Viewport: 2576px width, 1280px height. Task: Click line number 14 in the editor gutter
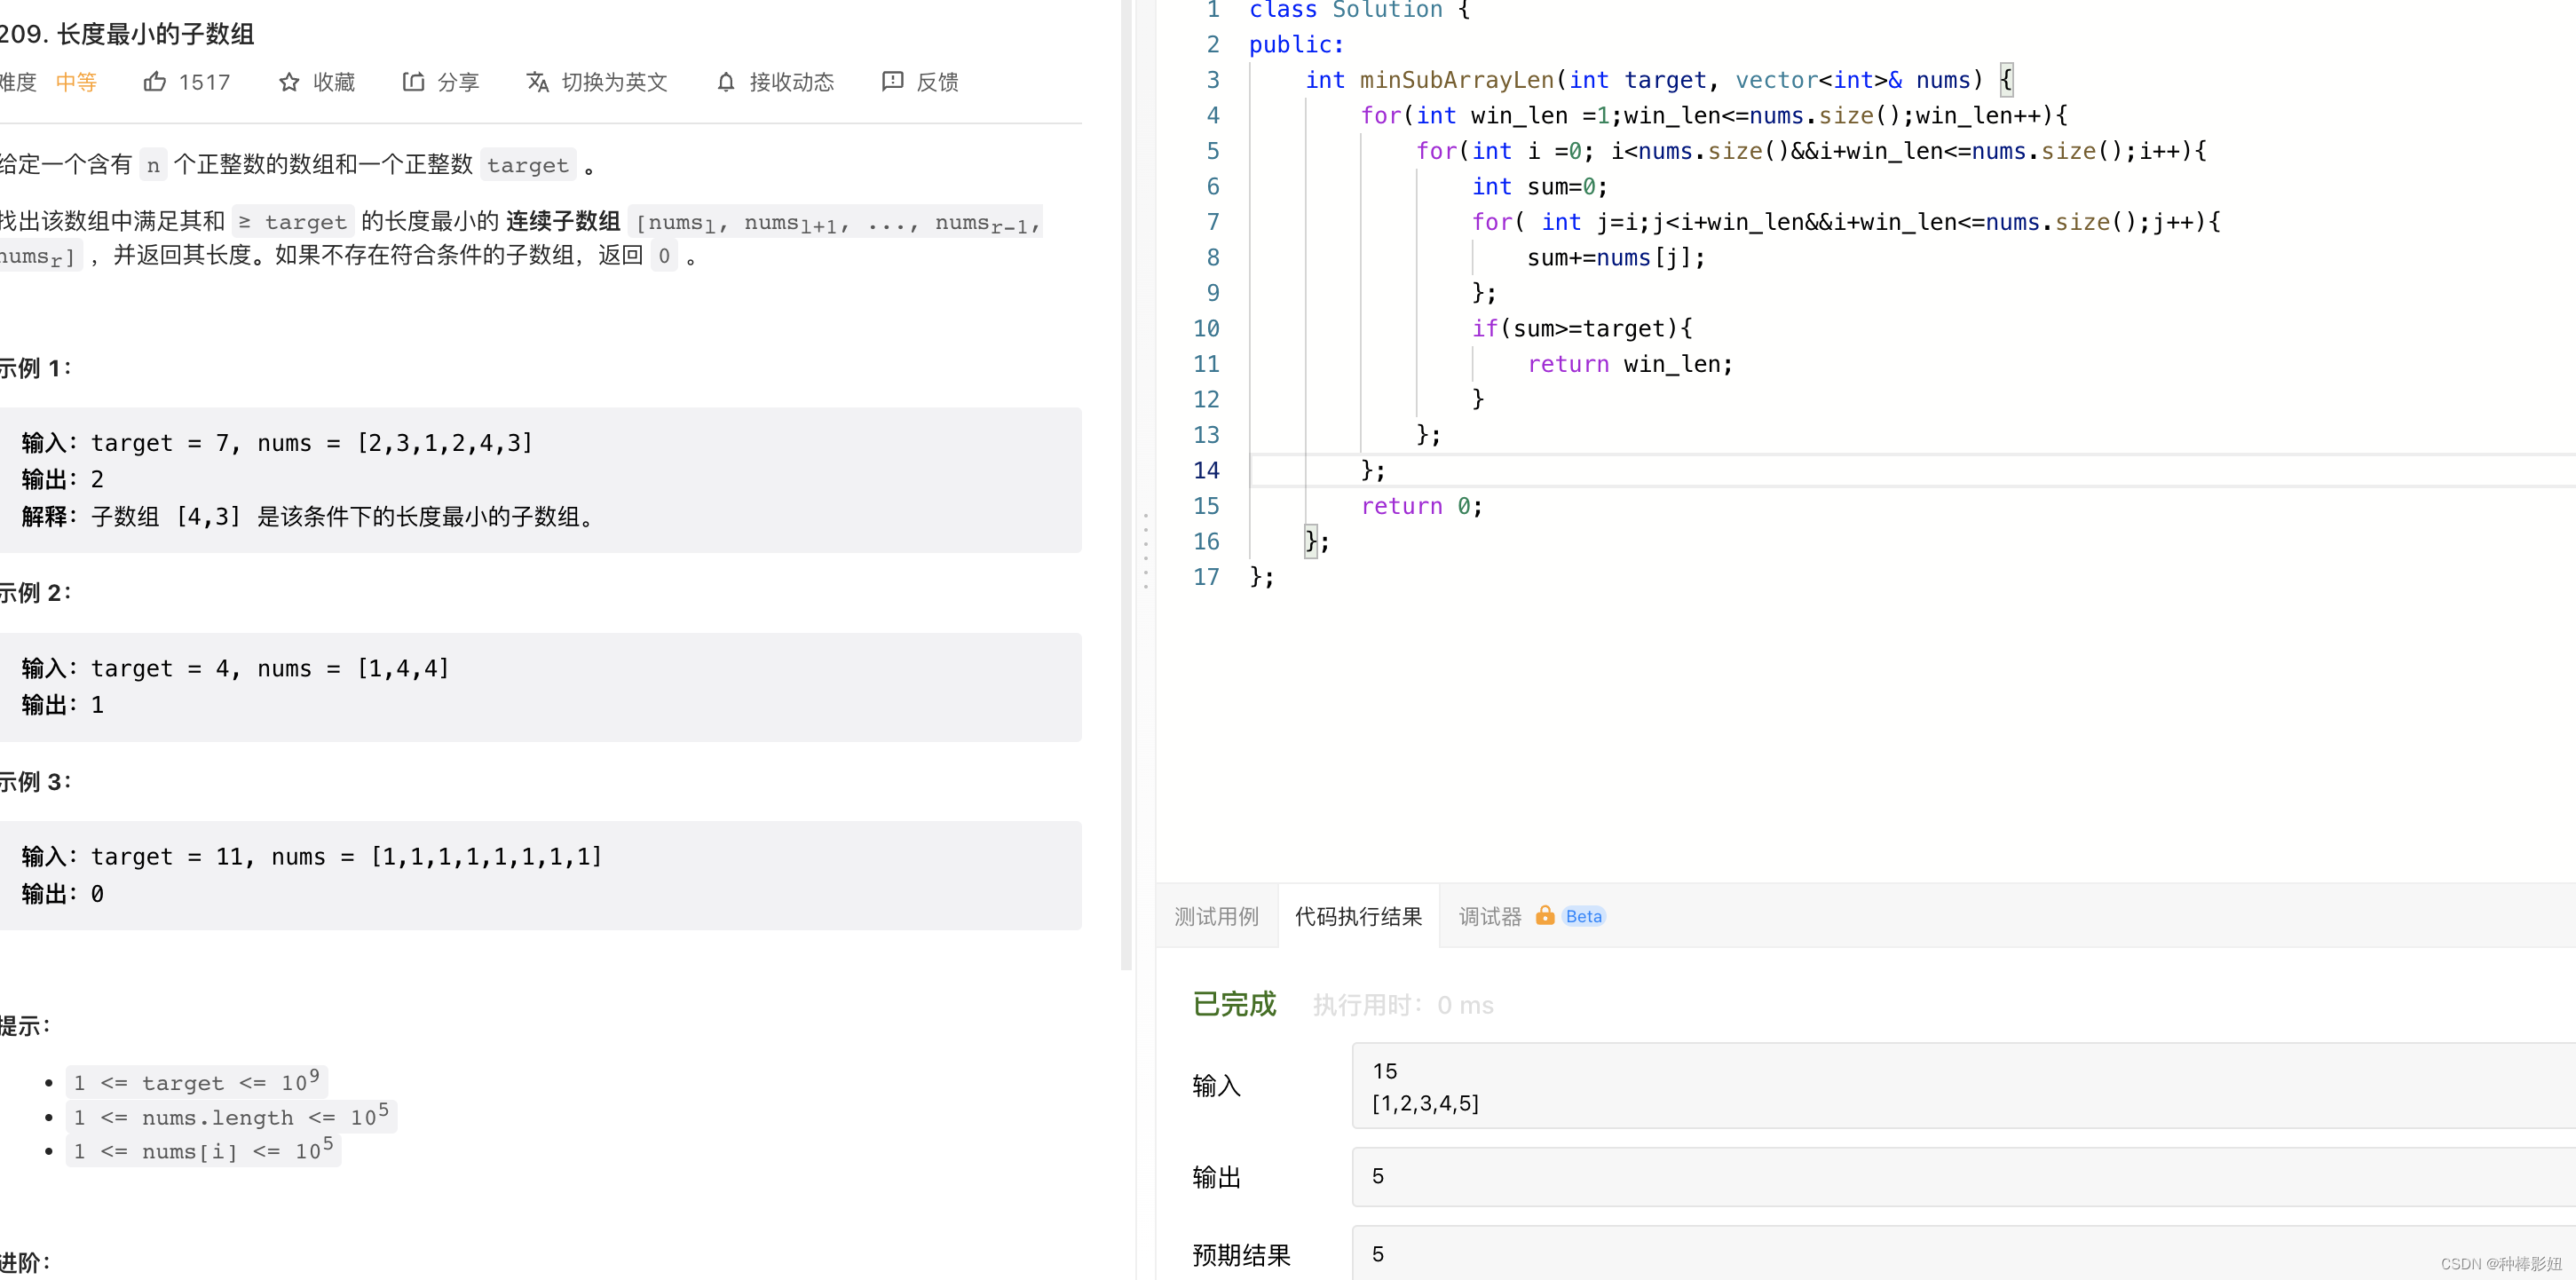point(1206,470)
